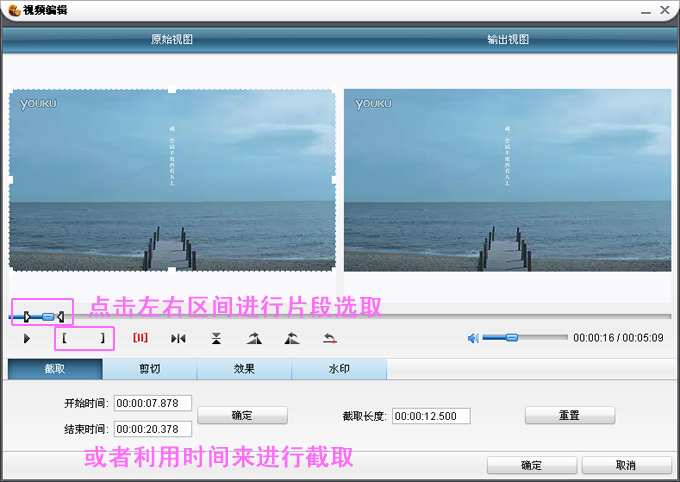Click the 00:00:16 / 00:05:09 time display
The image size is (680, 482).
pyautogui.click(x=618, y=338)
